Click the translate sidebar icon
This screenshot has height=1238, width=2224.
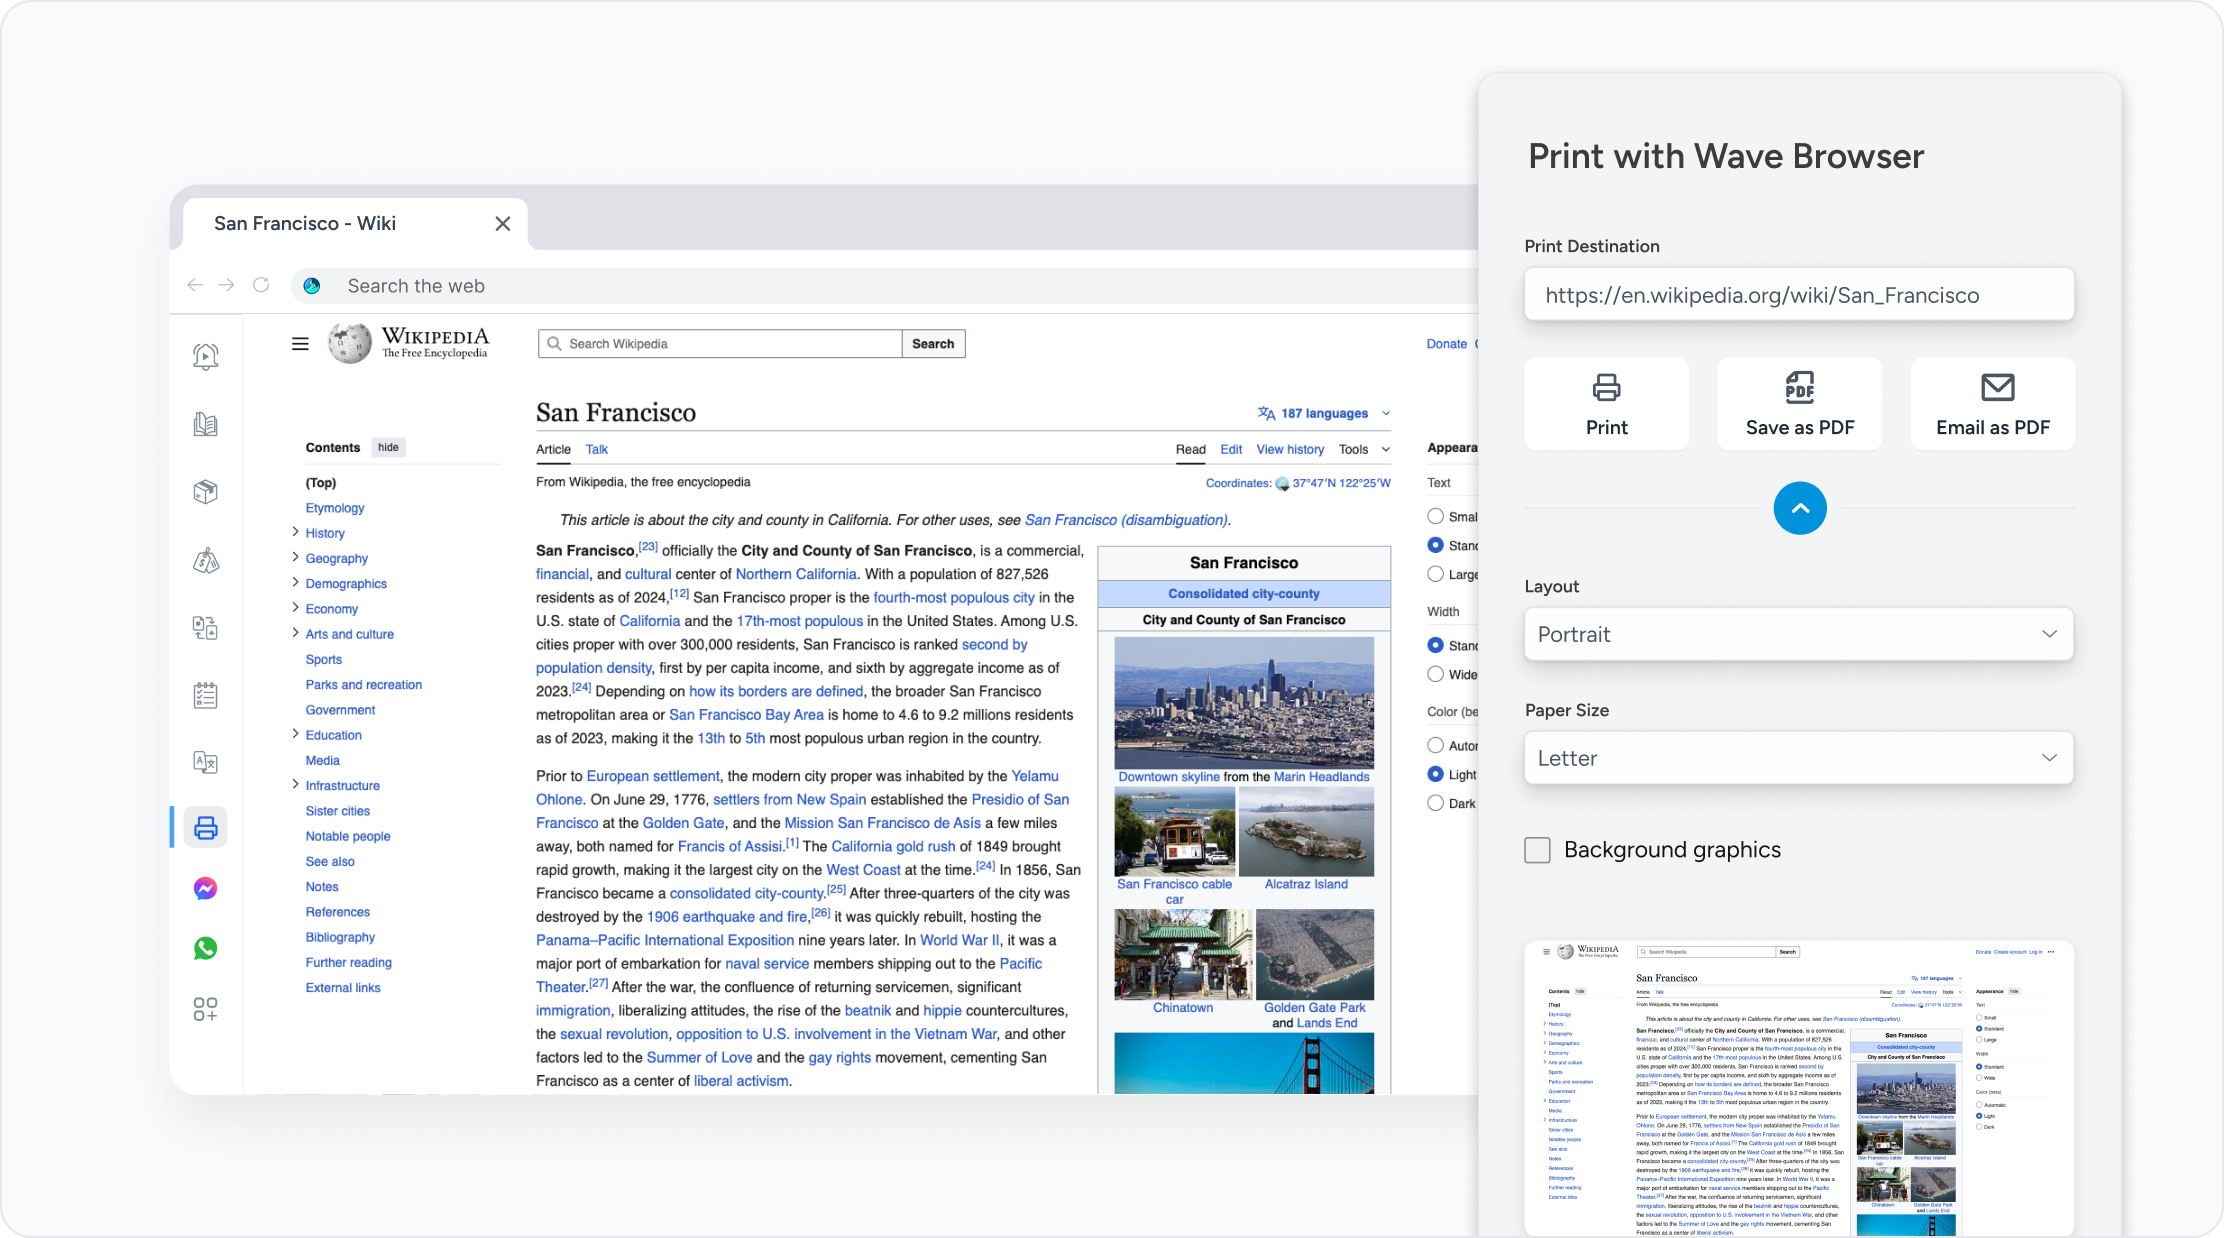pos(205,762)
